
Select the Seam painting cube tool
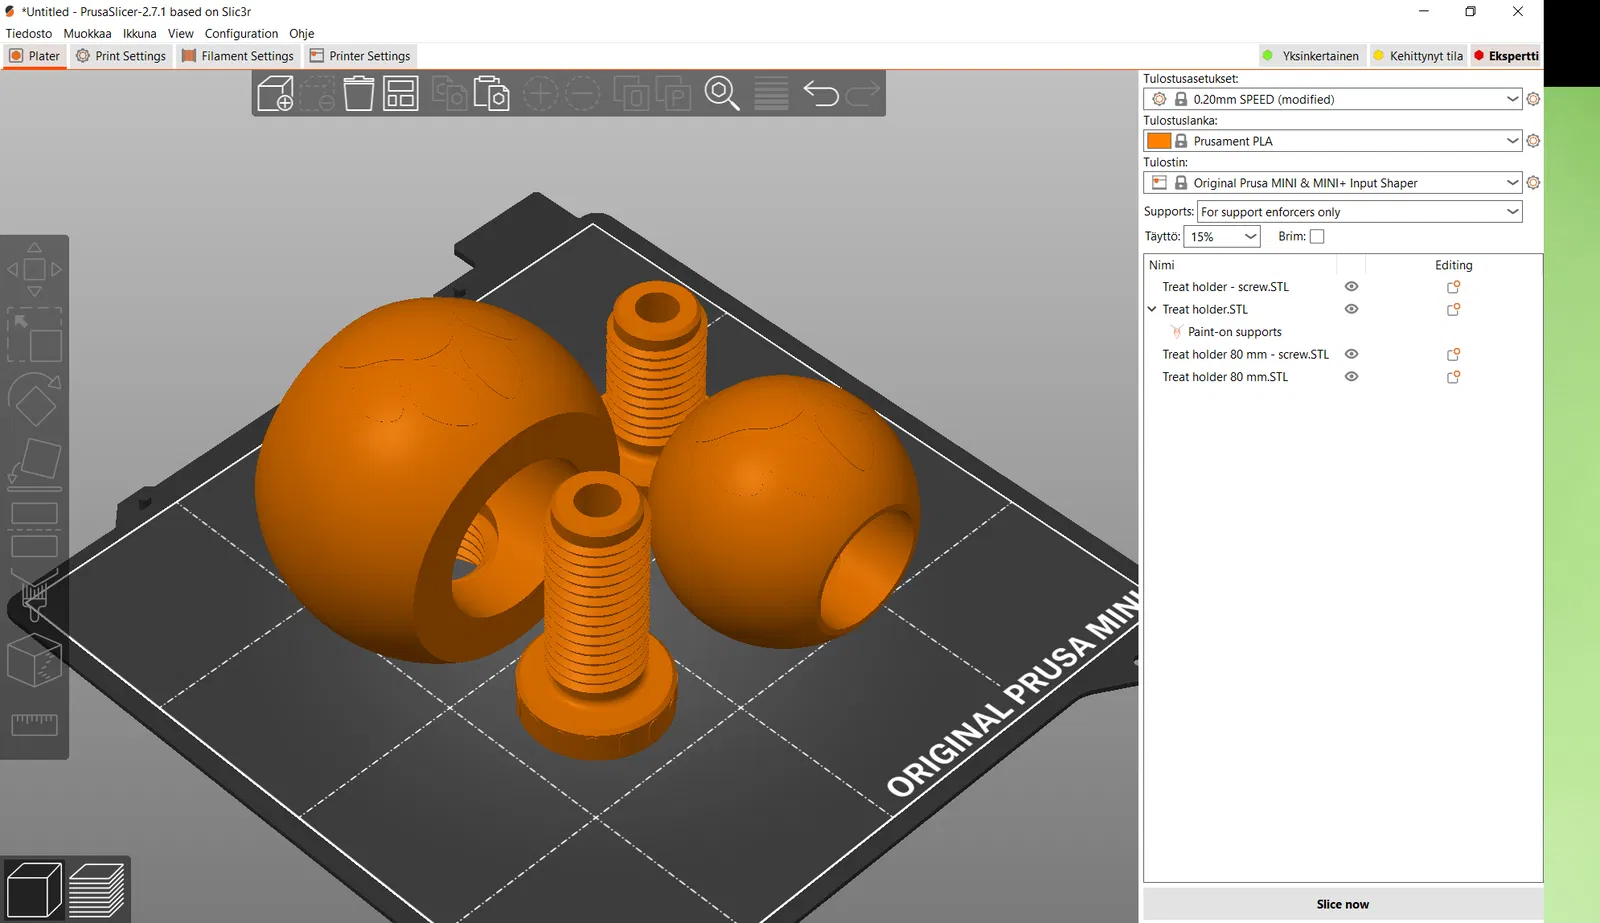(x=34, y=660)
